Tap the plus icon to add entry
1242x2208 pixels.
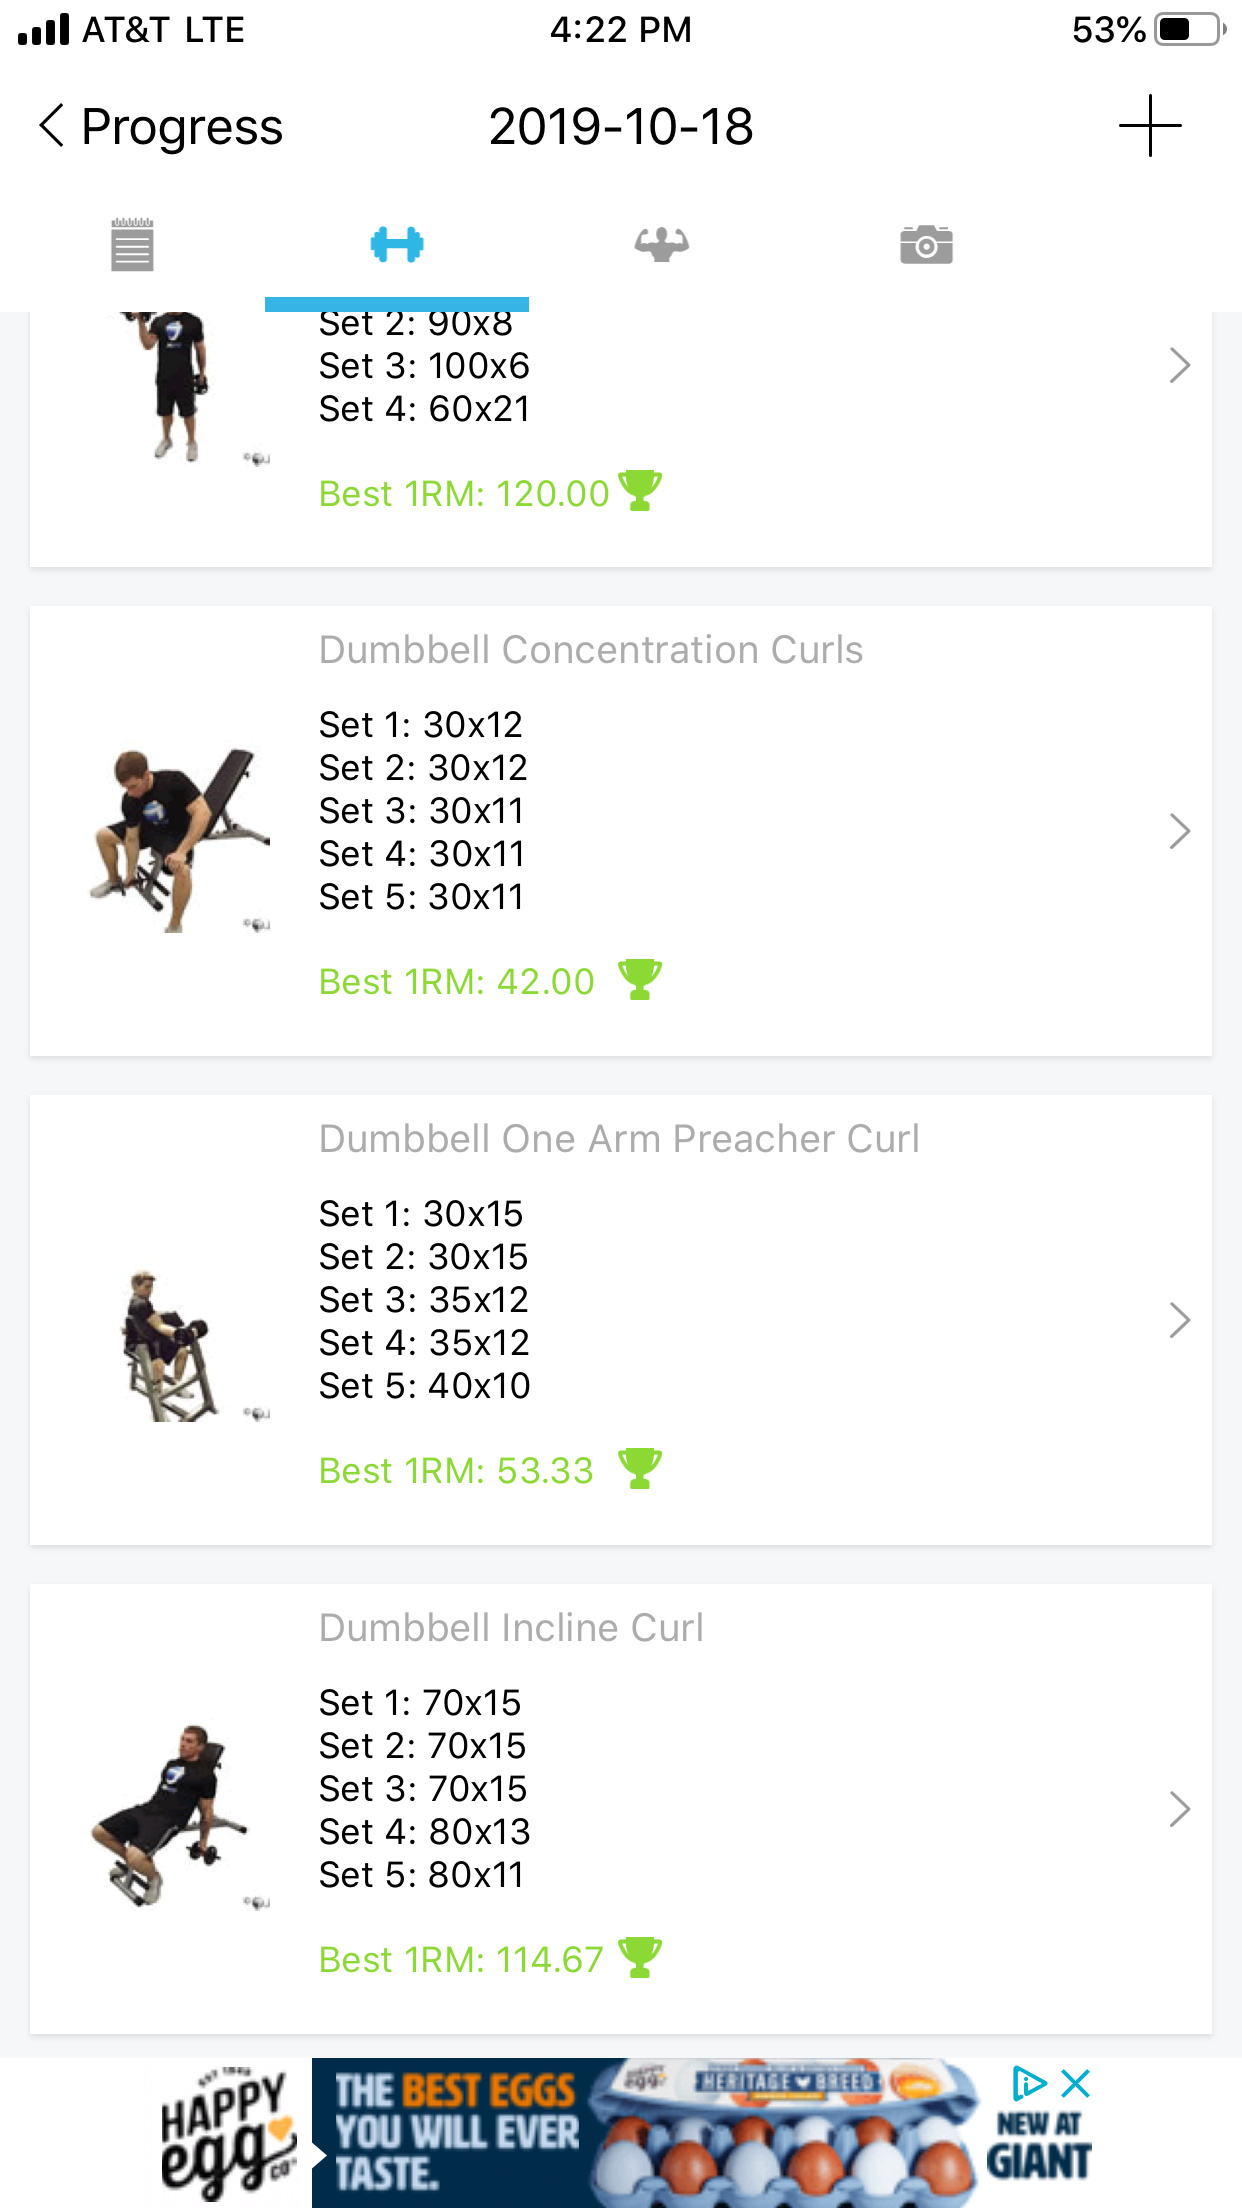coord(1150,126)
